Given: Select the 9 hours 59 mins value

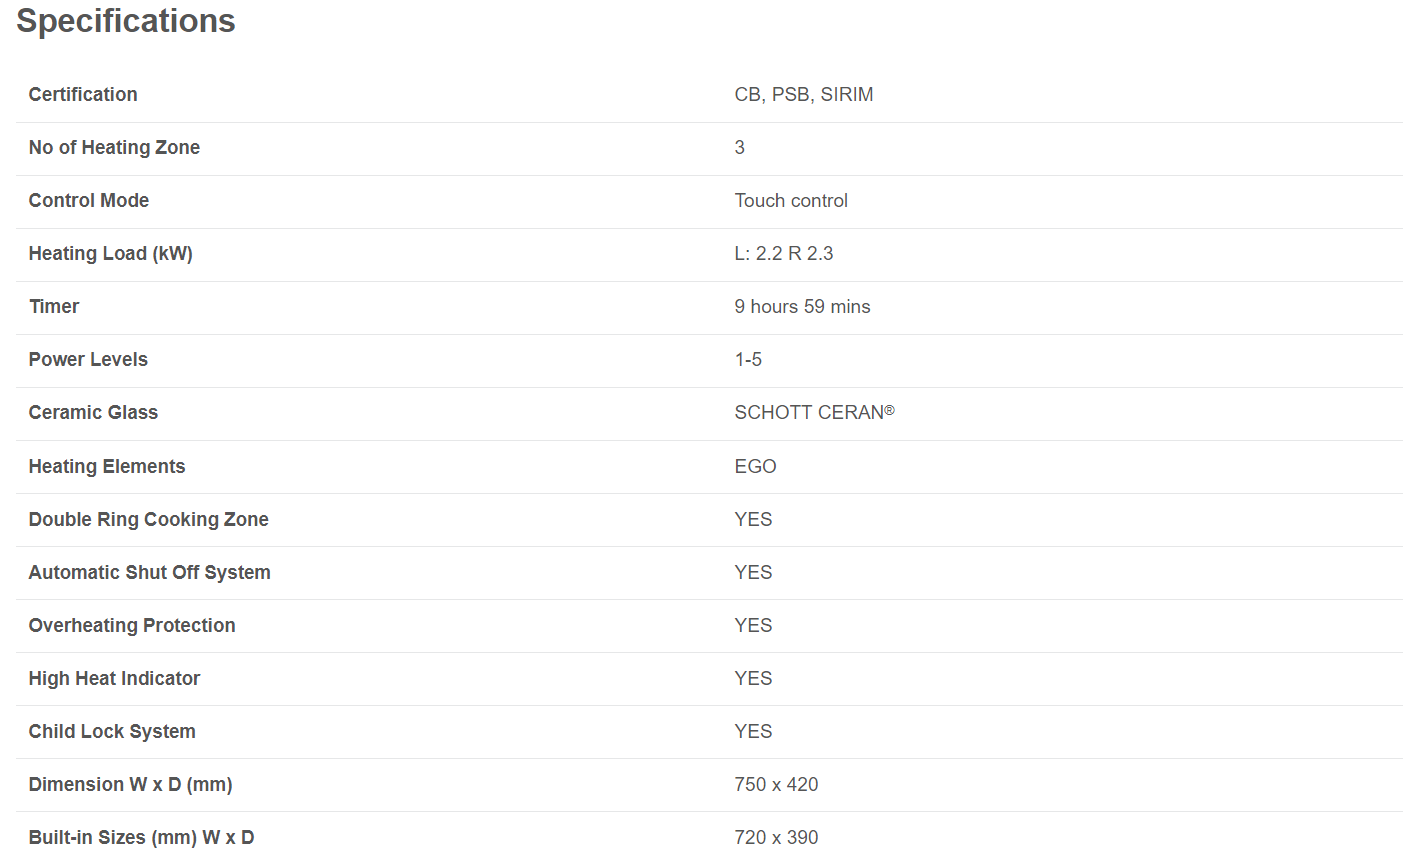Looking at the screenshot, I should click(802, 306).
